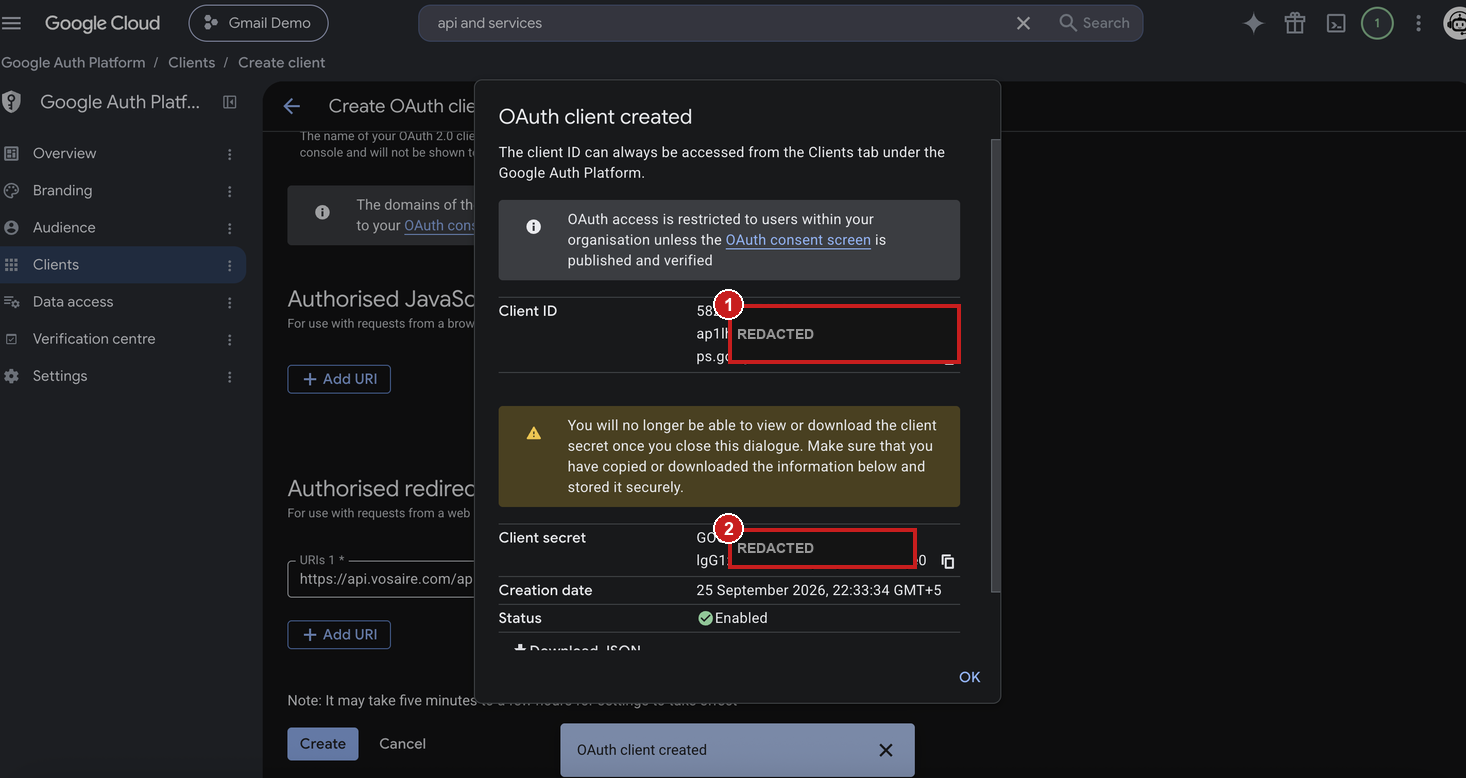The width and height of the screenshot is (1466, 778).
Task: Open the account avatar
Action: [1455, 23]
